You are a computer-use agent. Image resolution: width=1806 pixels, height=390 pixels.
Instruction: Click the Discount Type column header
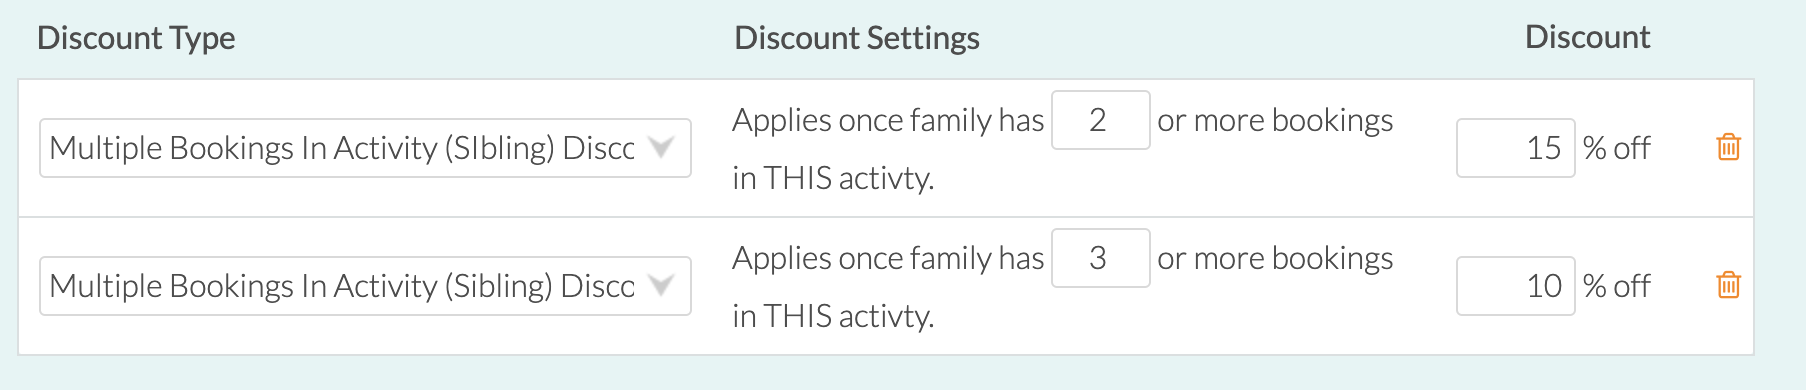coord(136,38)
